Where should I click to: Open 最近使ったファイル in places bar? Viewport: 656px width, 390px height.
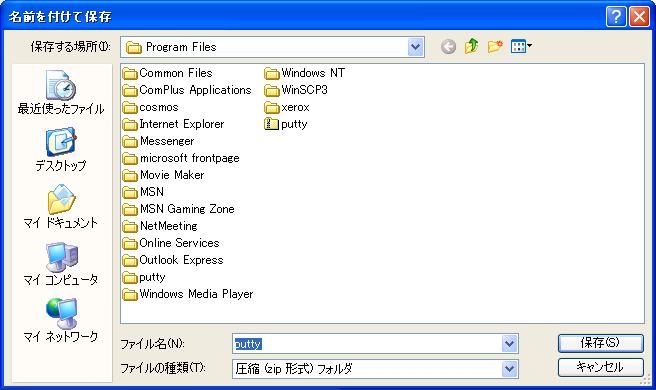click(x=61, y=93)
